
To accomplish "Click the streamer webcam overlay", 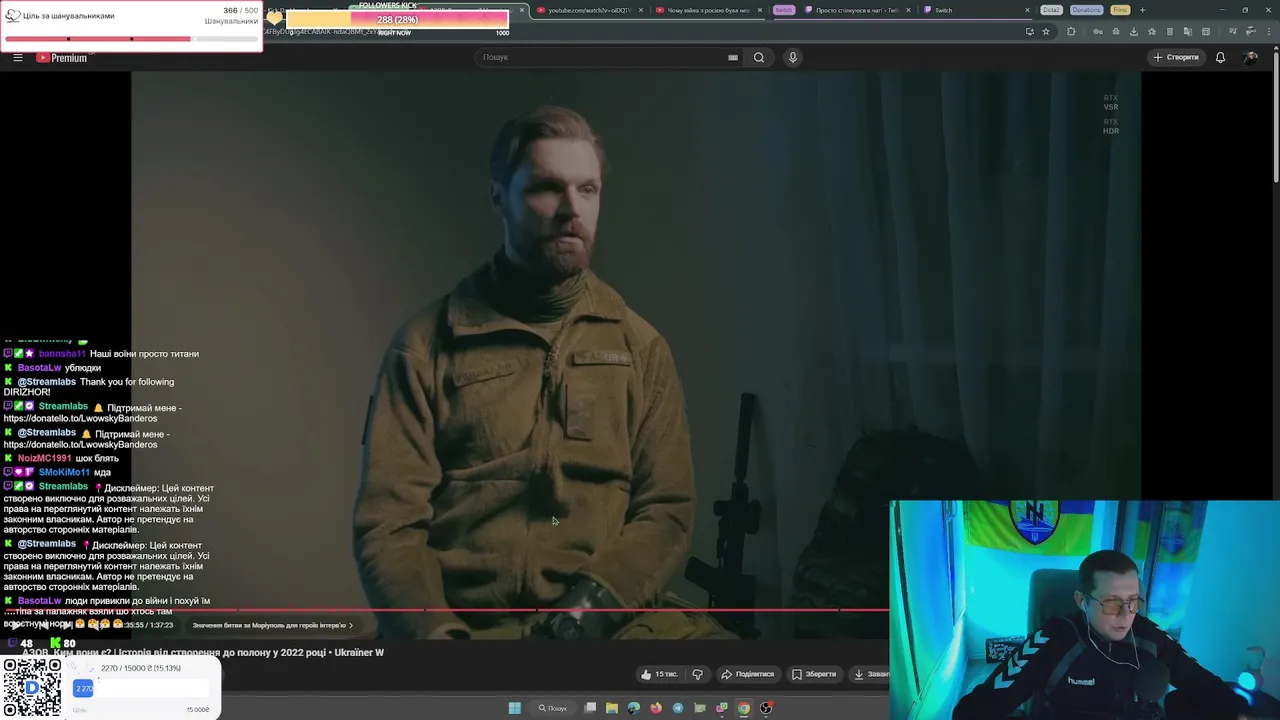I will (1084, 610).
